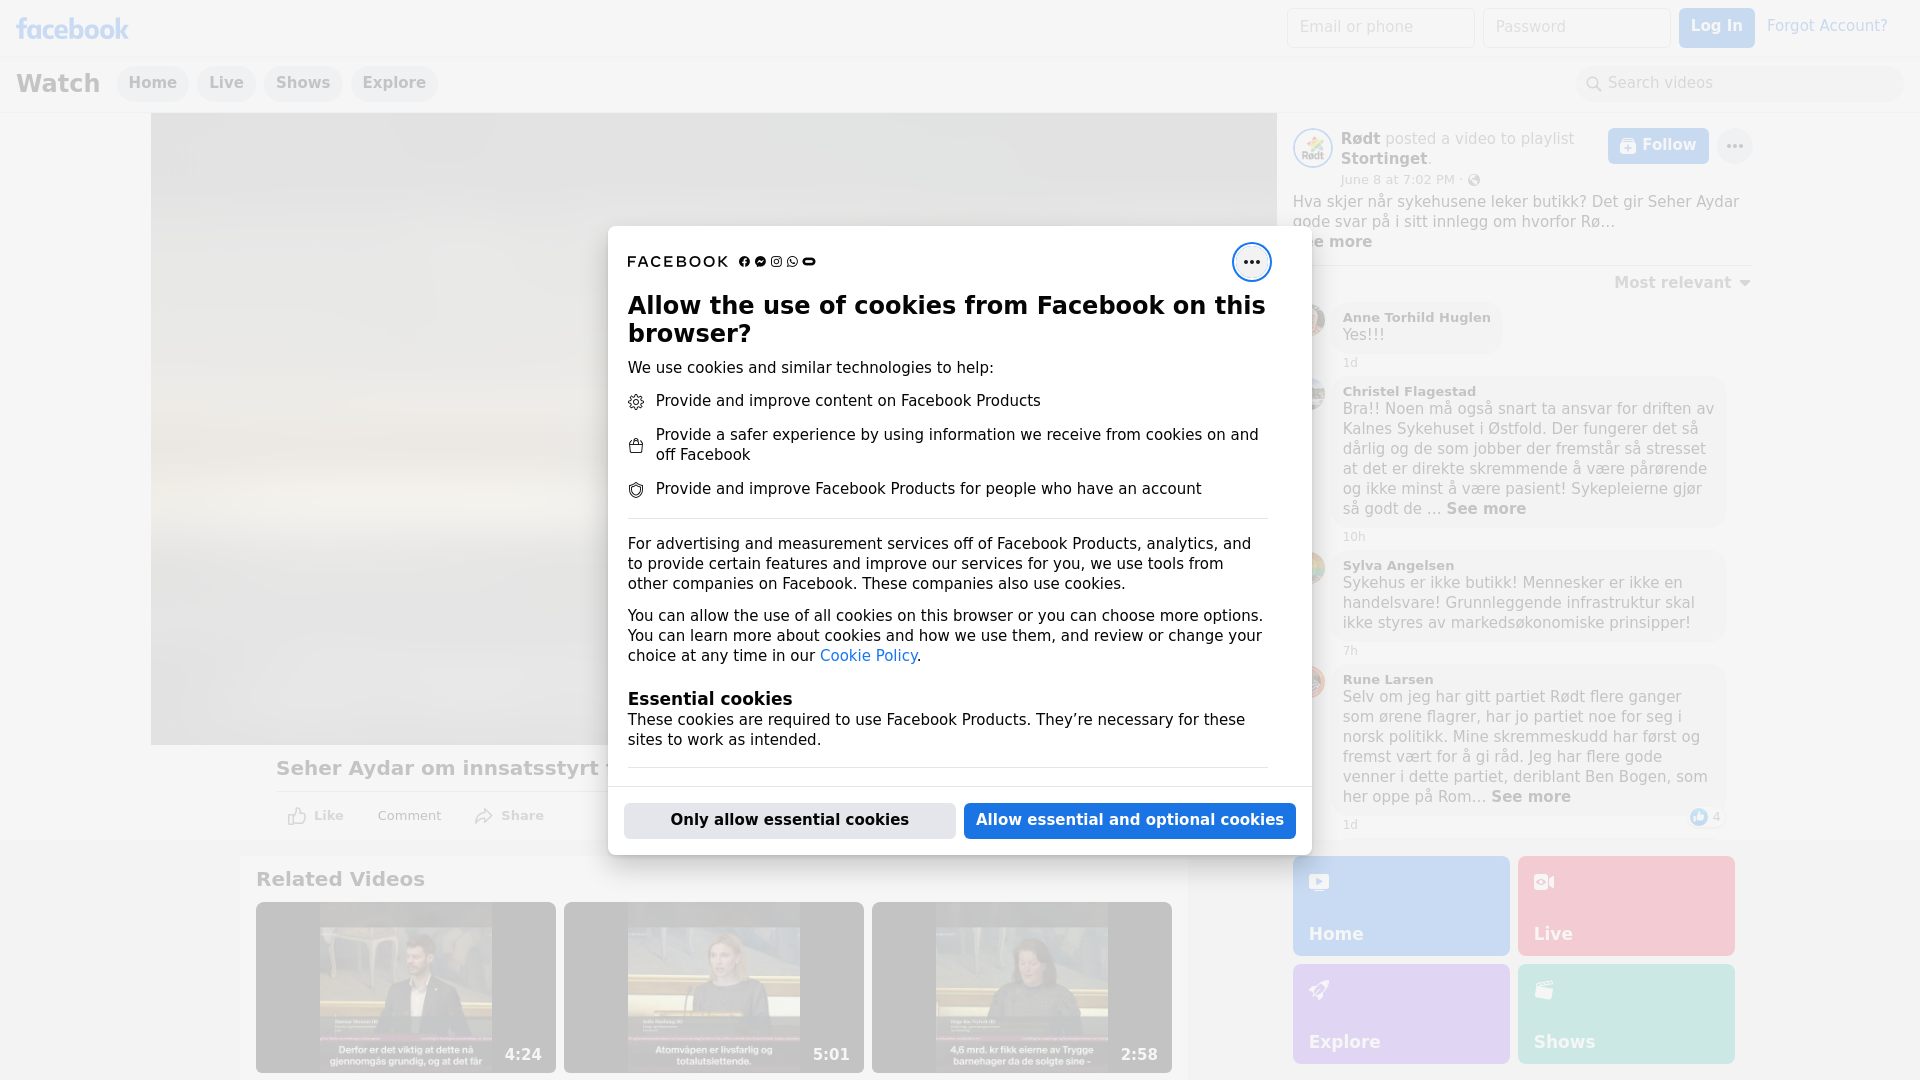The width and height of the screenshot is (1920, 1080).
Task: Switch to the Shows tab
Action: coord(303,83)
